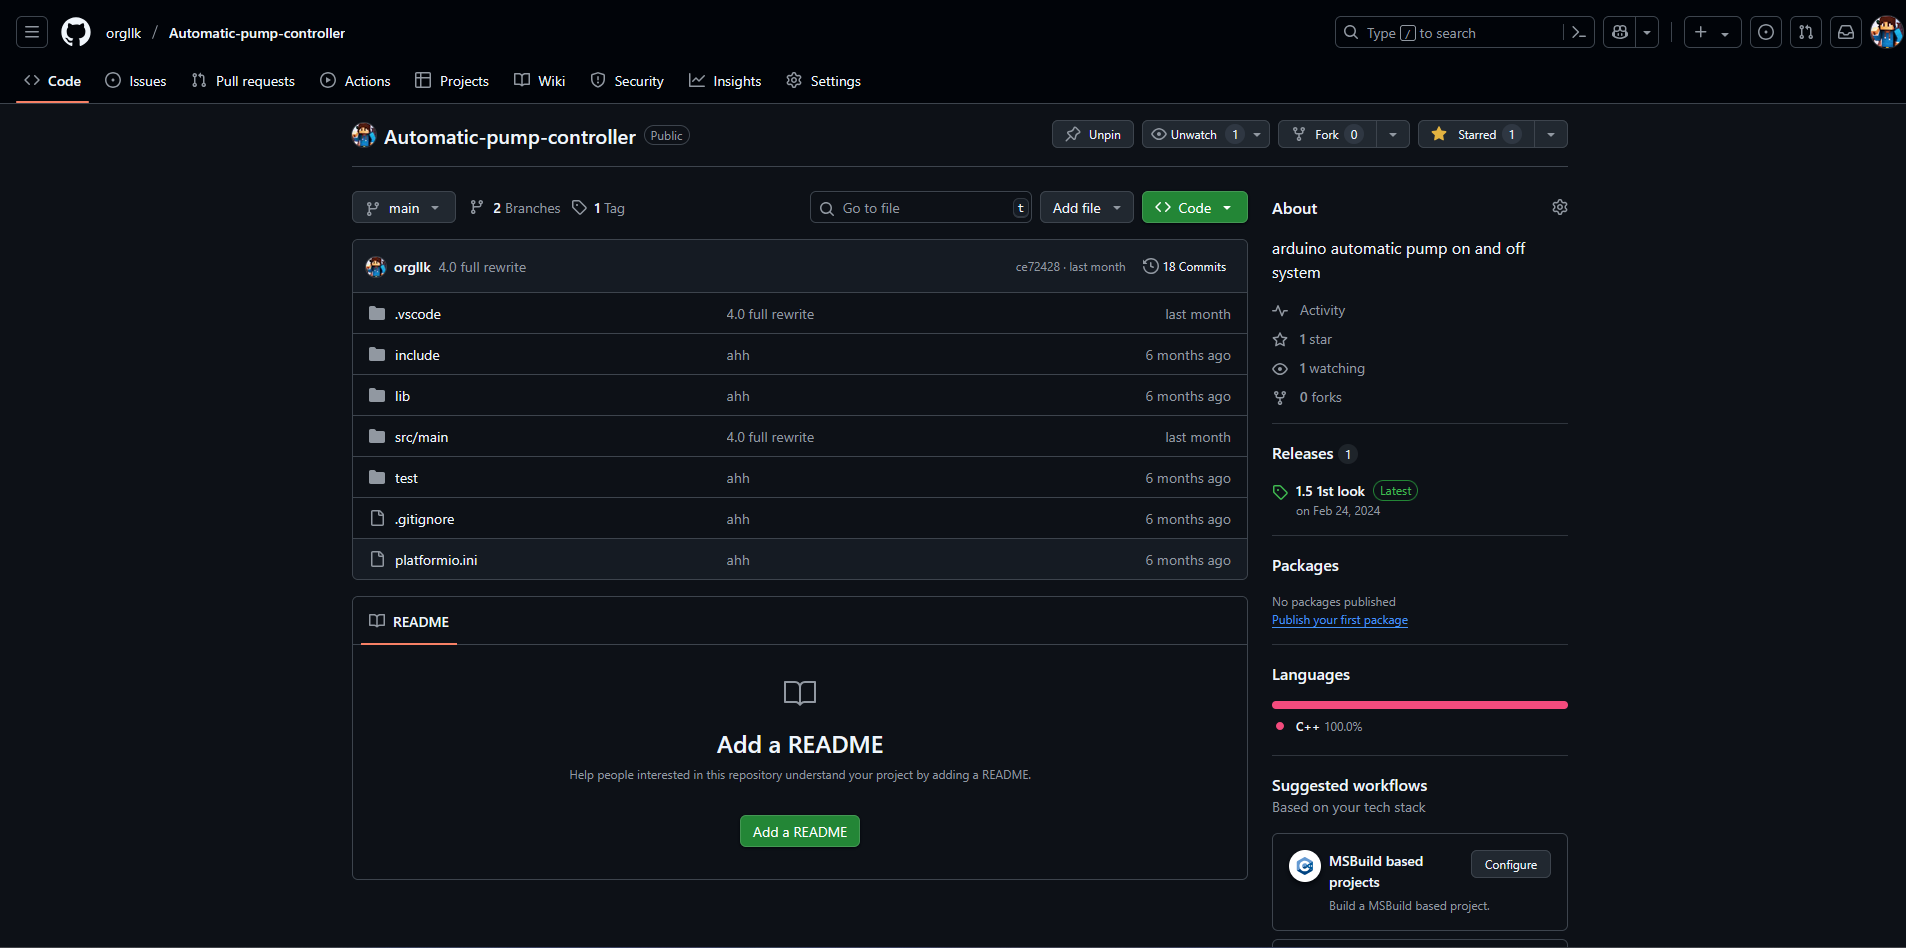This screenshot has height=948, width=1906.
Task: Expand the Copilot dropdown arrow
Action: tap(1647, 32)
